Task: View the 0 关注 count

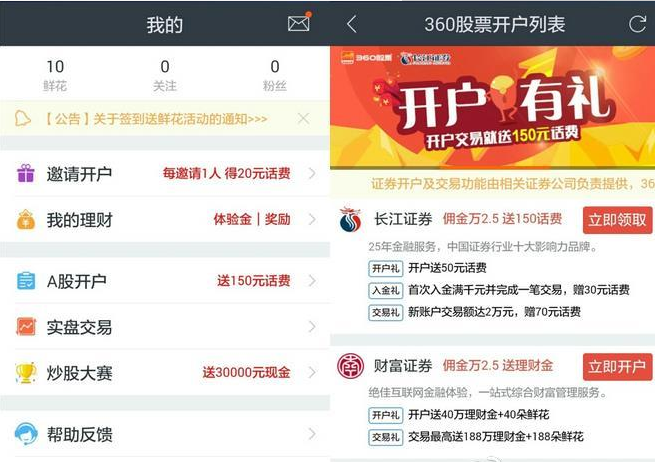Action: [165, 75]
